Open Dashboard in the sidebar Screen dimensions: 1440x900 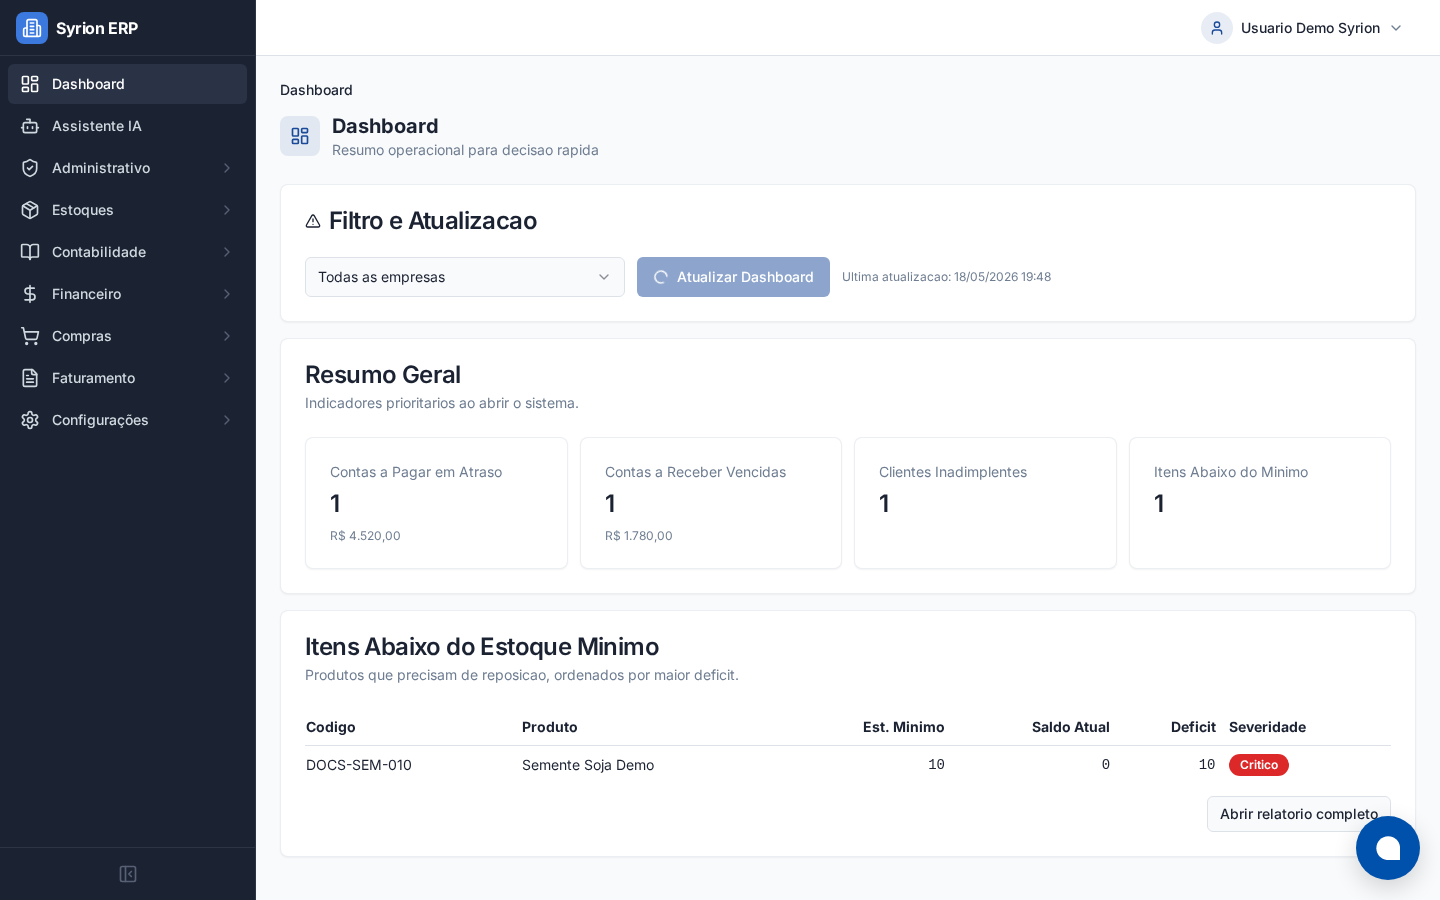(x=127, y=84)
